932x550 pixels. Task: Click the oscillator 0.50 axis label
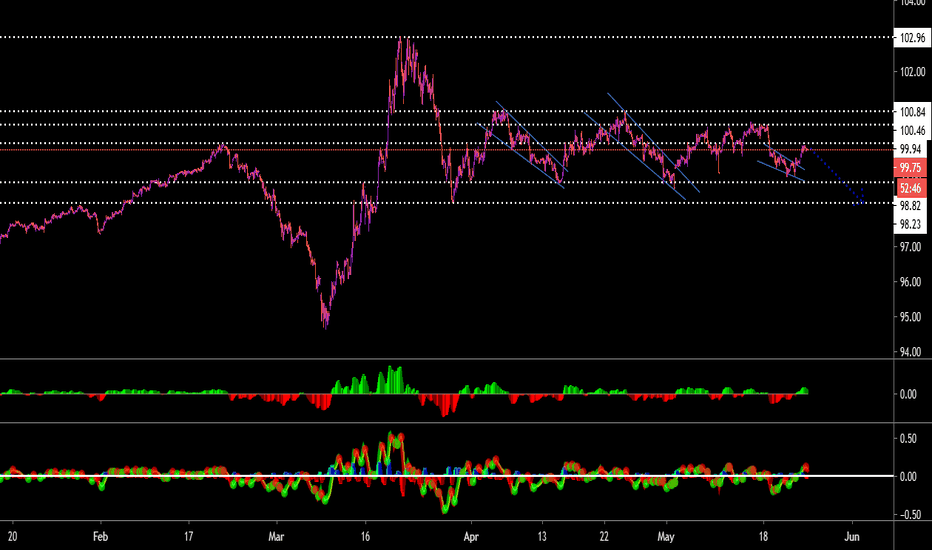click(908, 439)
